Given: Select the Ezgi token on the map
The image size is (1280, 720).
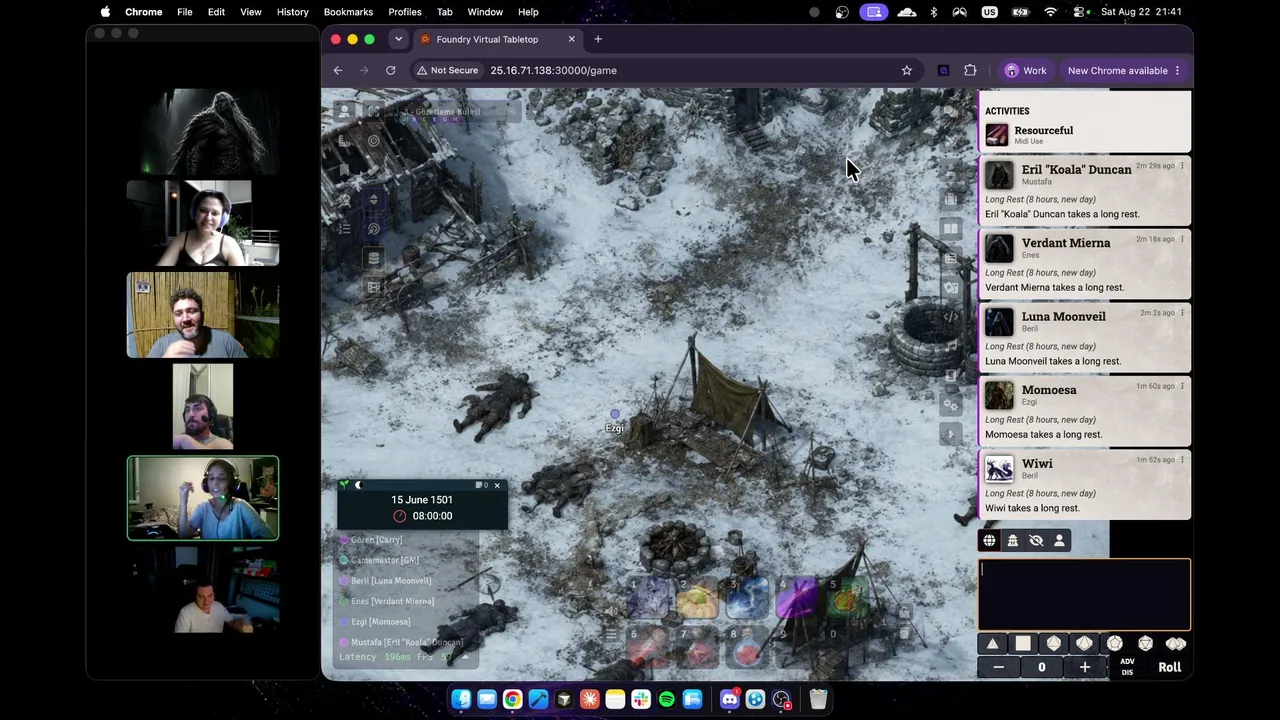Looking at the screenshot, I should click(x=614, y=414).
